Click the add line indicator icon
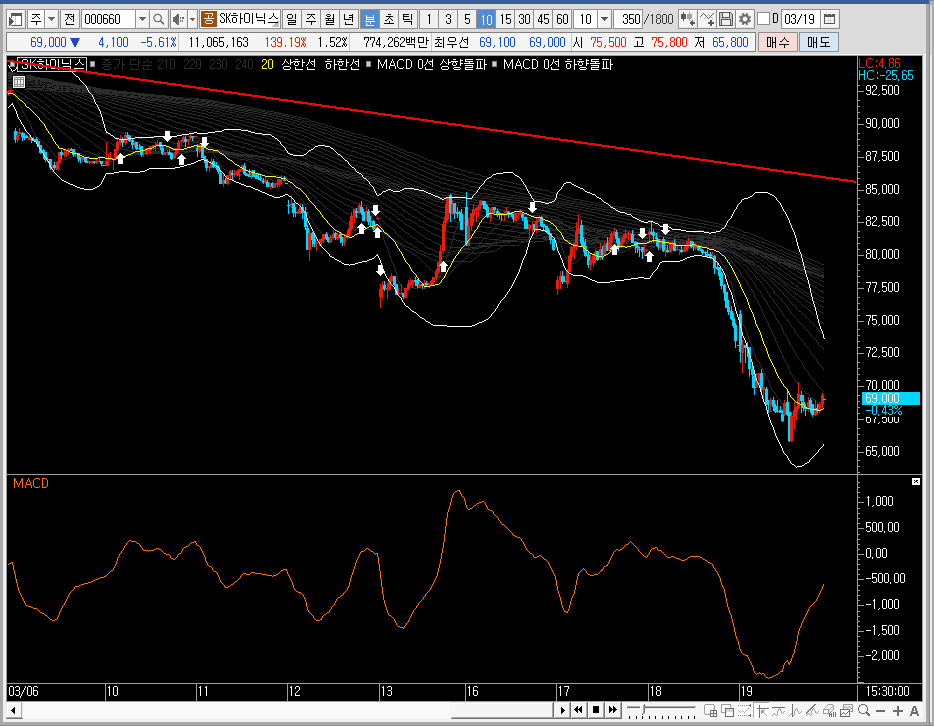The width and height of the screenshot is (934, 726). tap(706, 20)
